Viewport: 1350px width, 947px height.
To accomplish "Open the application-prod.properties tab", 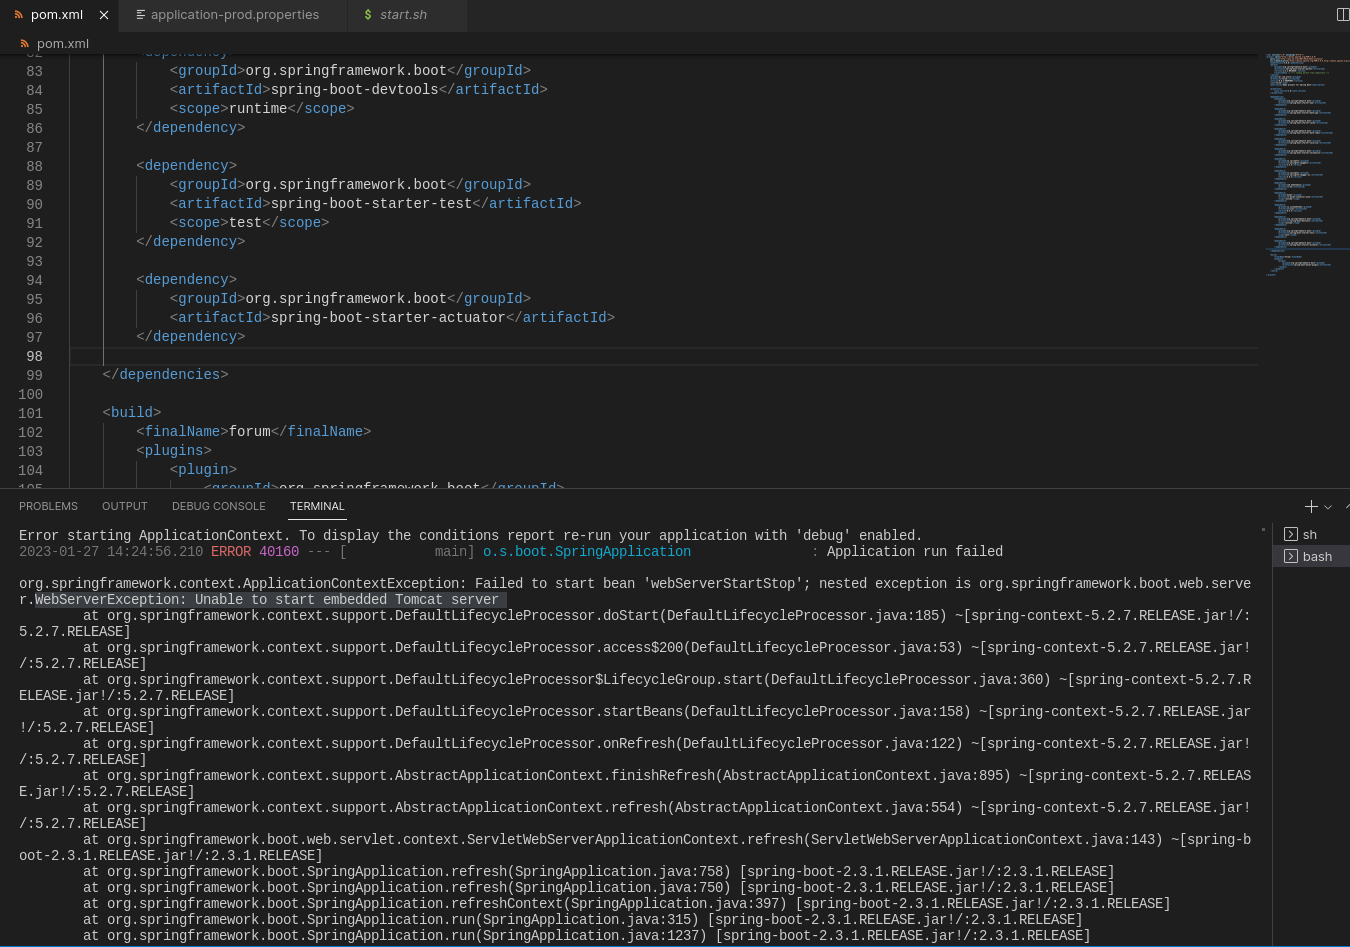I will pos(234,15).
